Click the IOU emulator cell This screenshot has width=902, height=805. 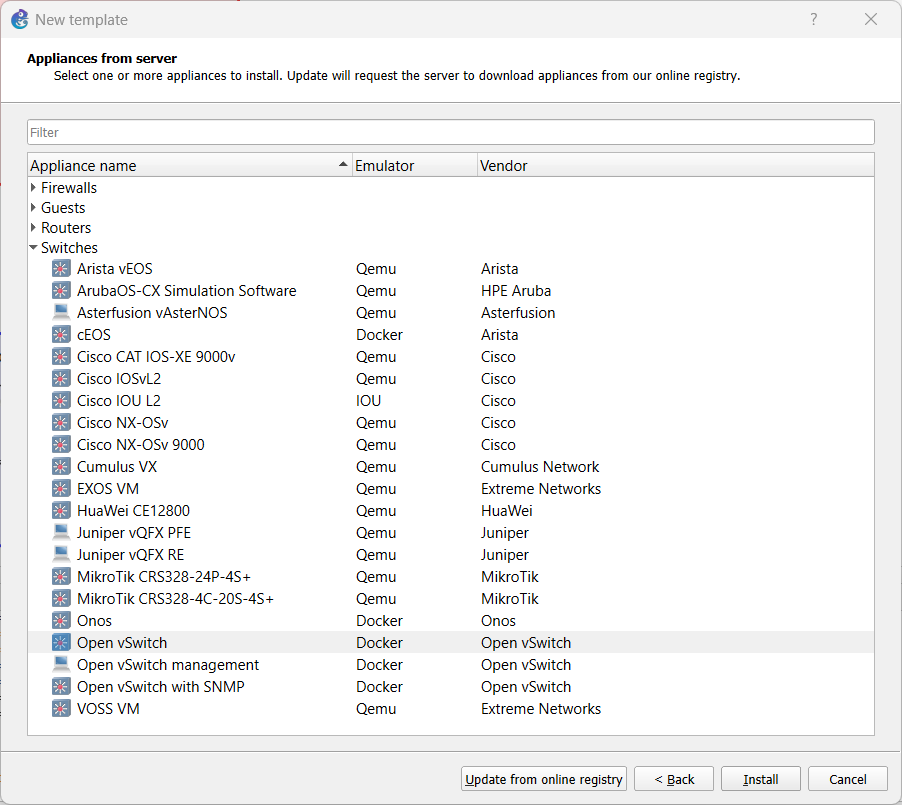pos(369,400)
